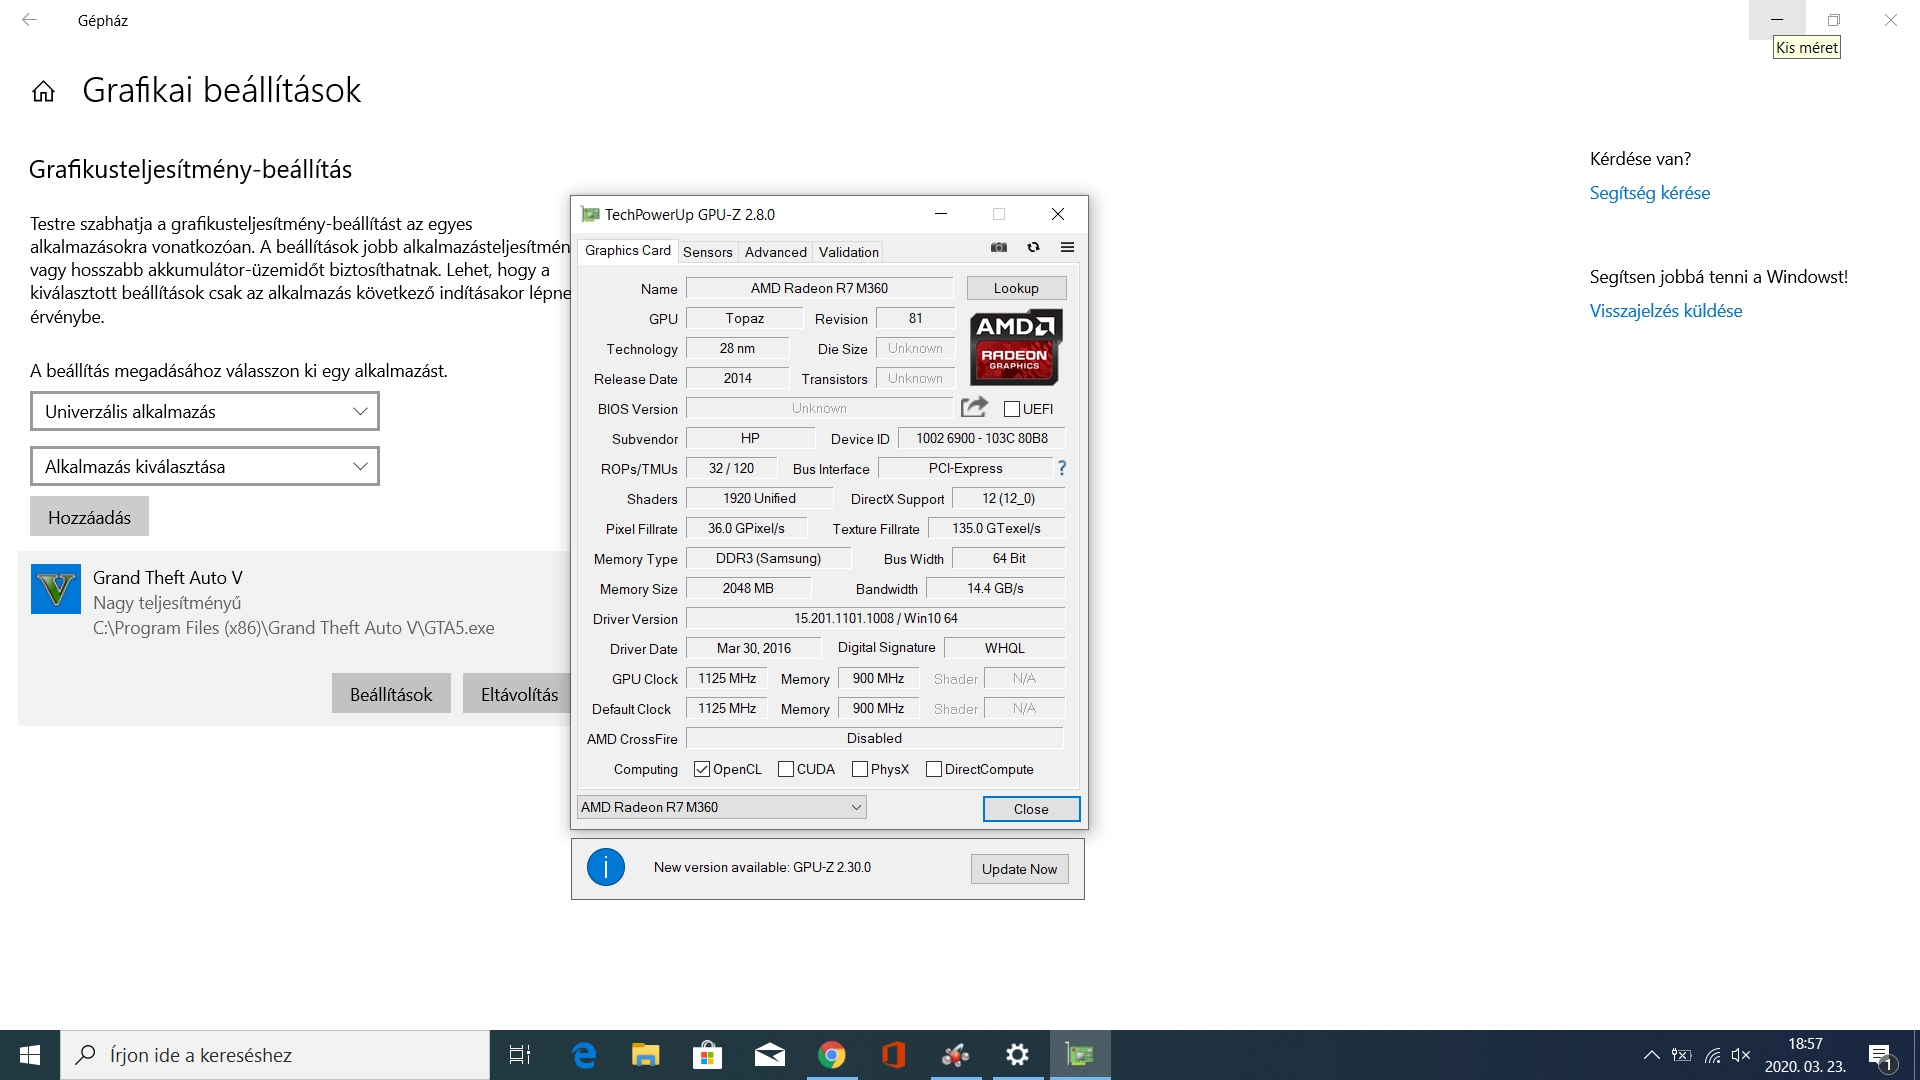The width and height of the screenshot is (1920, 1080).
Task: Click the Memory Type value DDR3 (Samsung)
Action: click(x=768, y=558)
